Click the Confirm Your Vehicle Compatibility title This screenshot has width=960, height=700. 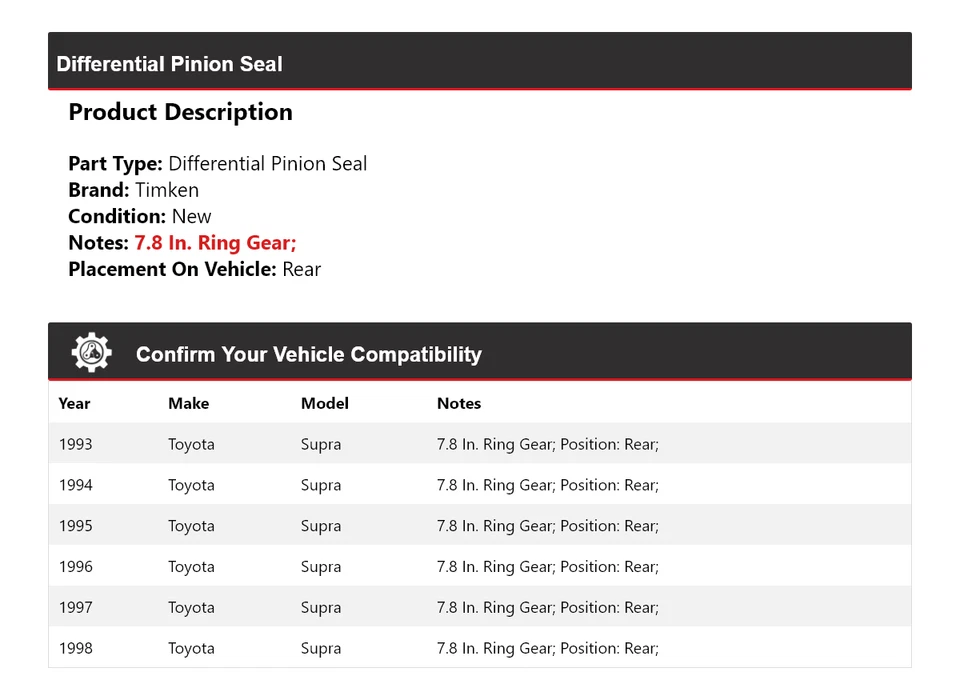(x=308, y=354)
